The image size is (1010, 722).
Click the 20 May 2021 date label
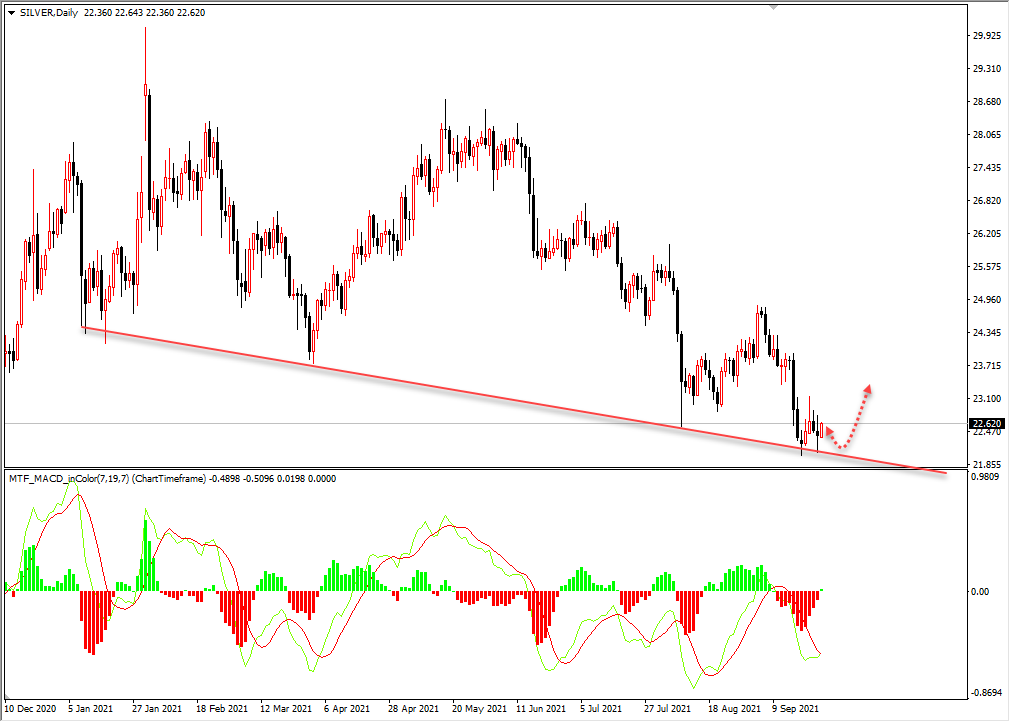click(479, 708)
